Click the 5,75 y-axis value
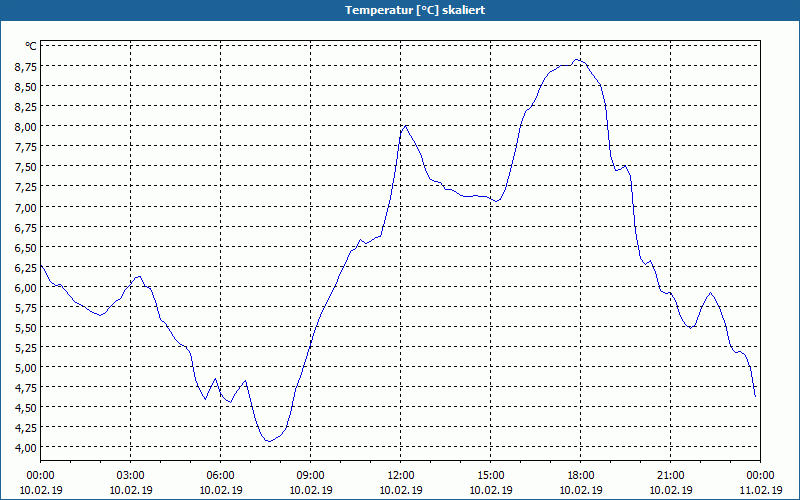This screenshot has height=500, width=800. [x=27, y=308]
